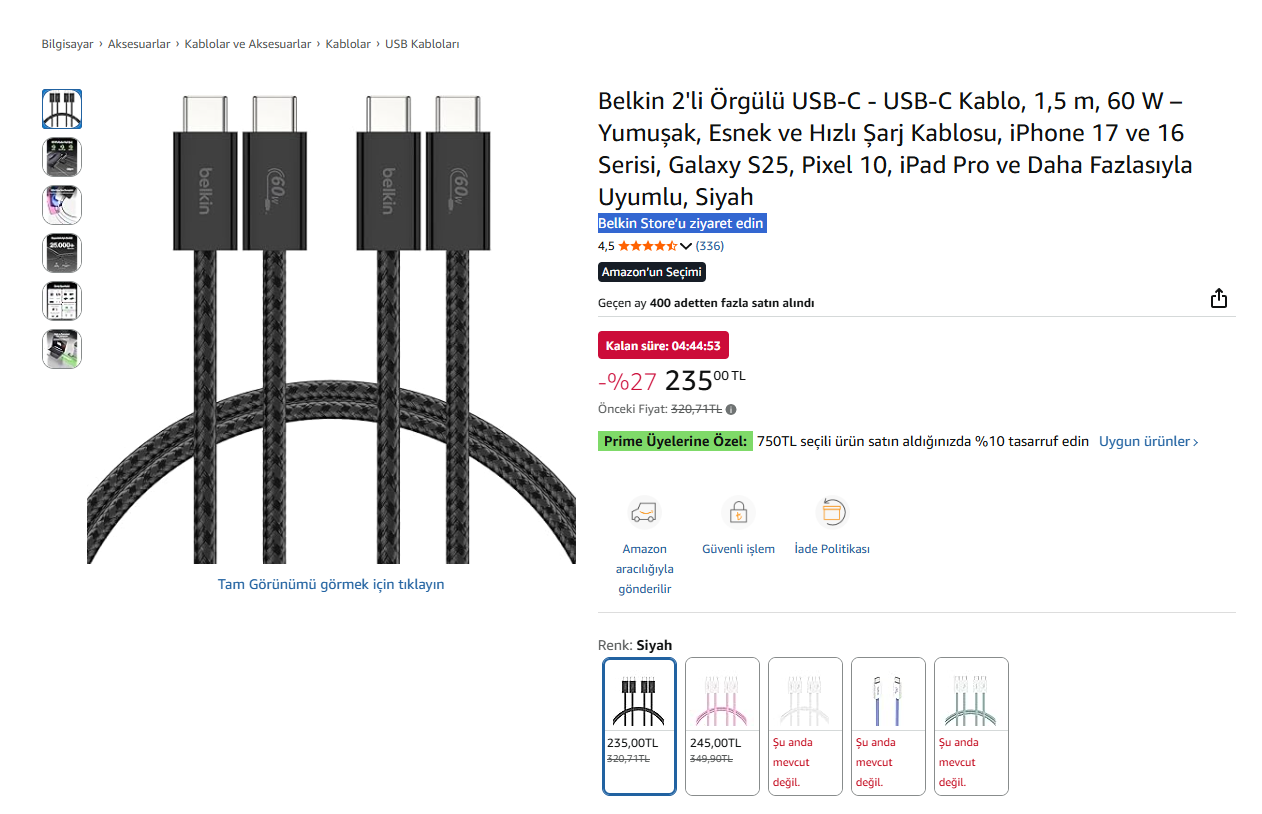Go to USB Kabloları breadcrumb category
The width and height of the screenshot is (1262, 814).
[422, 44]
